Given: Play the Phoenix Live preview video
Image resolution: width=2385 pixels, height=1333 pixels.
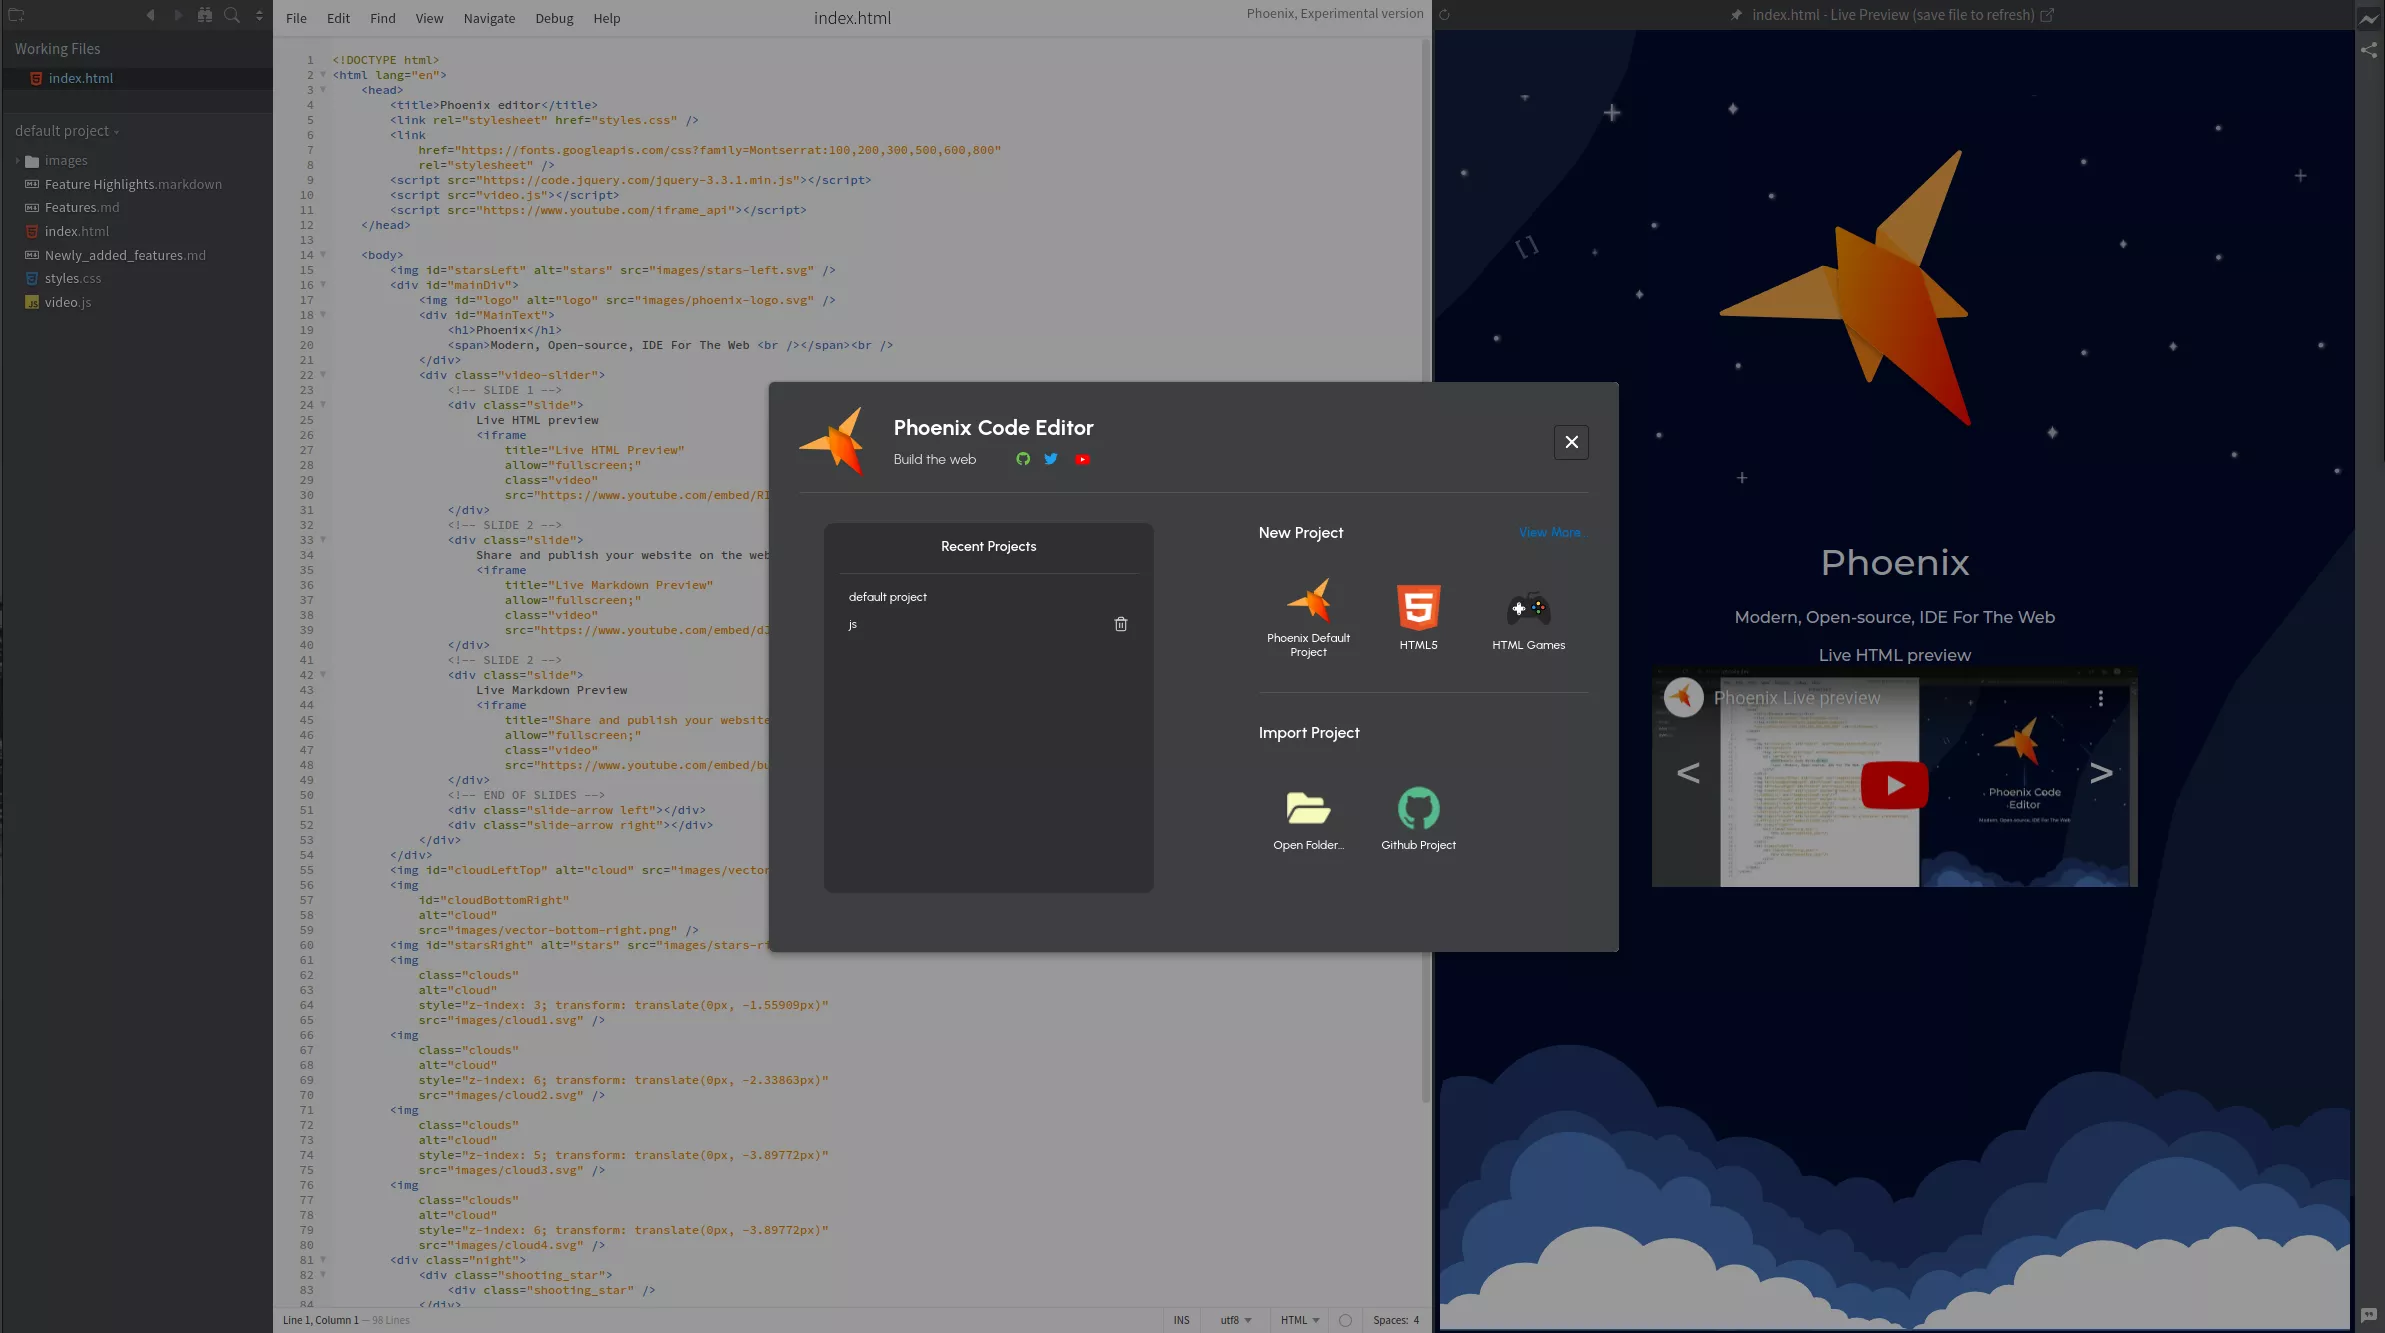Looking at the screenshot, I should click(x=1894, y=785).
